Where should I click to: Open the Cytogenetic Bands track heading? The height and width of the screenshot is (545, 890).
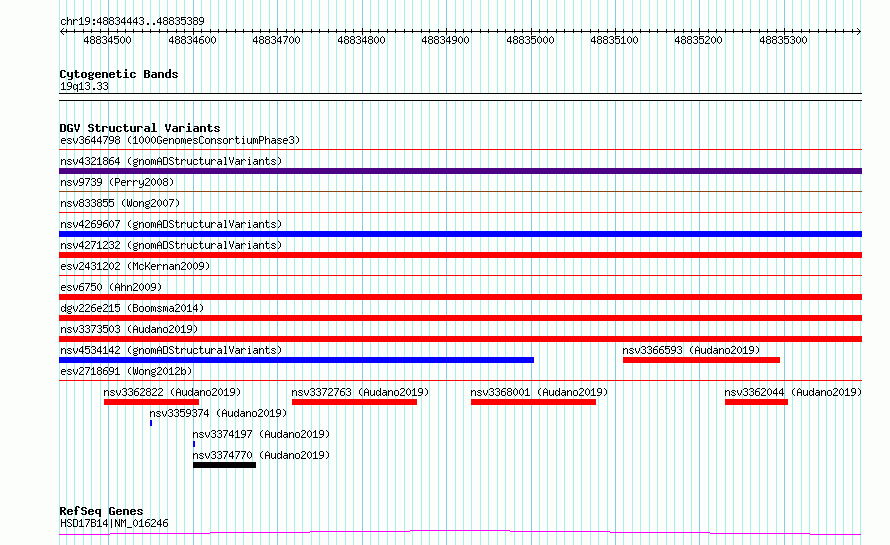(x=119, y=74)
